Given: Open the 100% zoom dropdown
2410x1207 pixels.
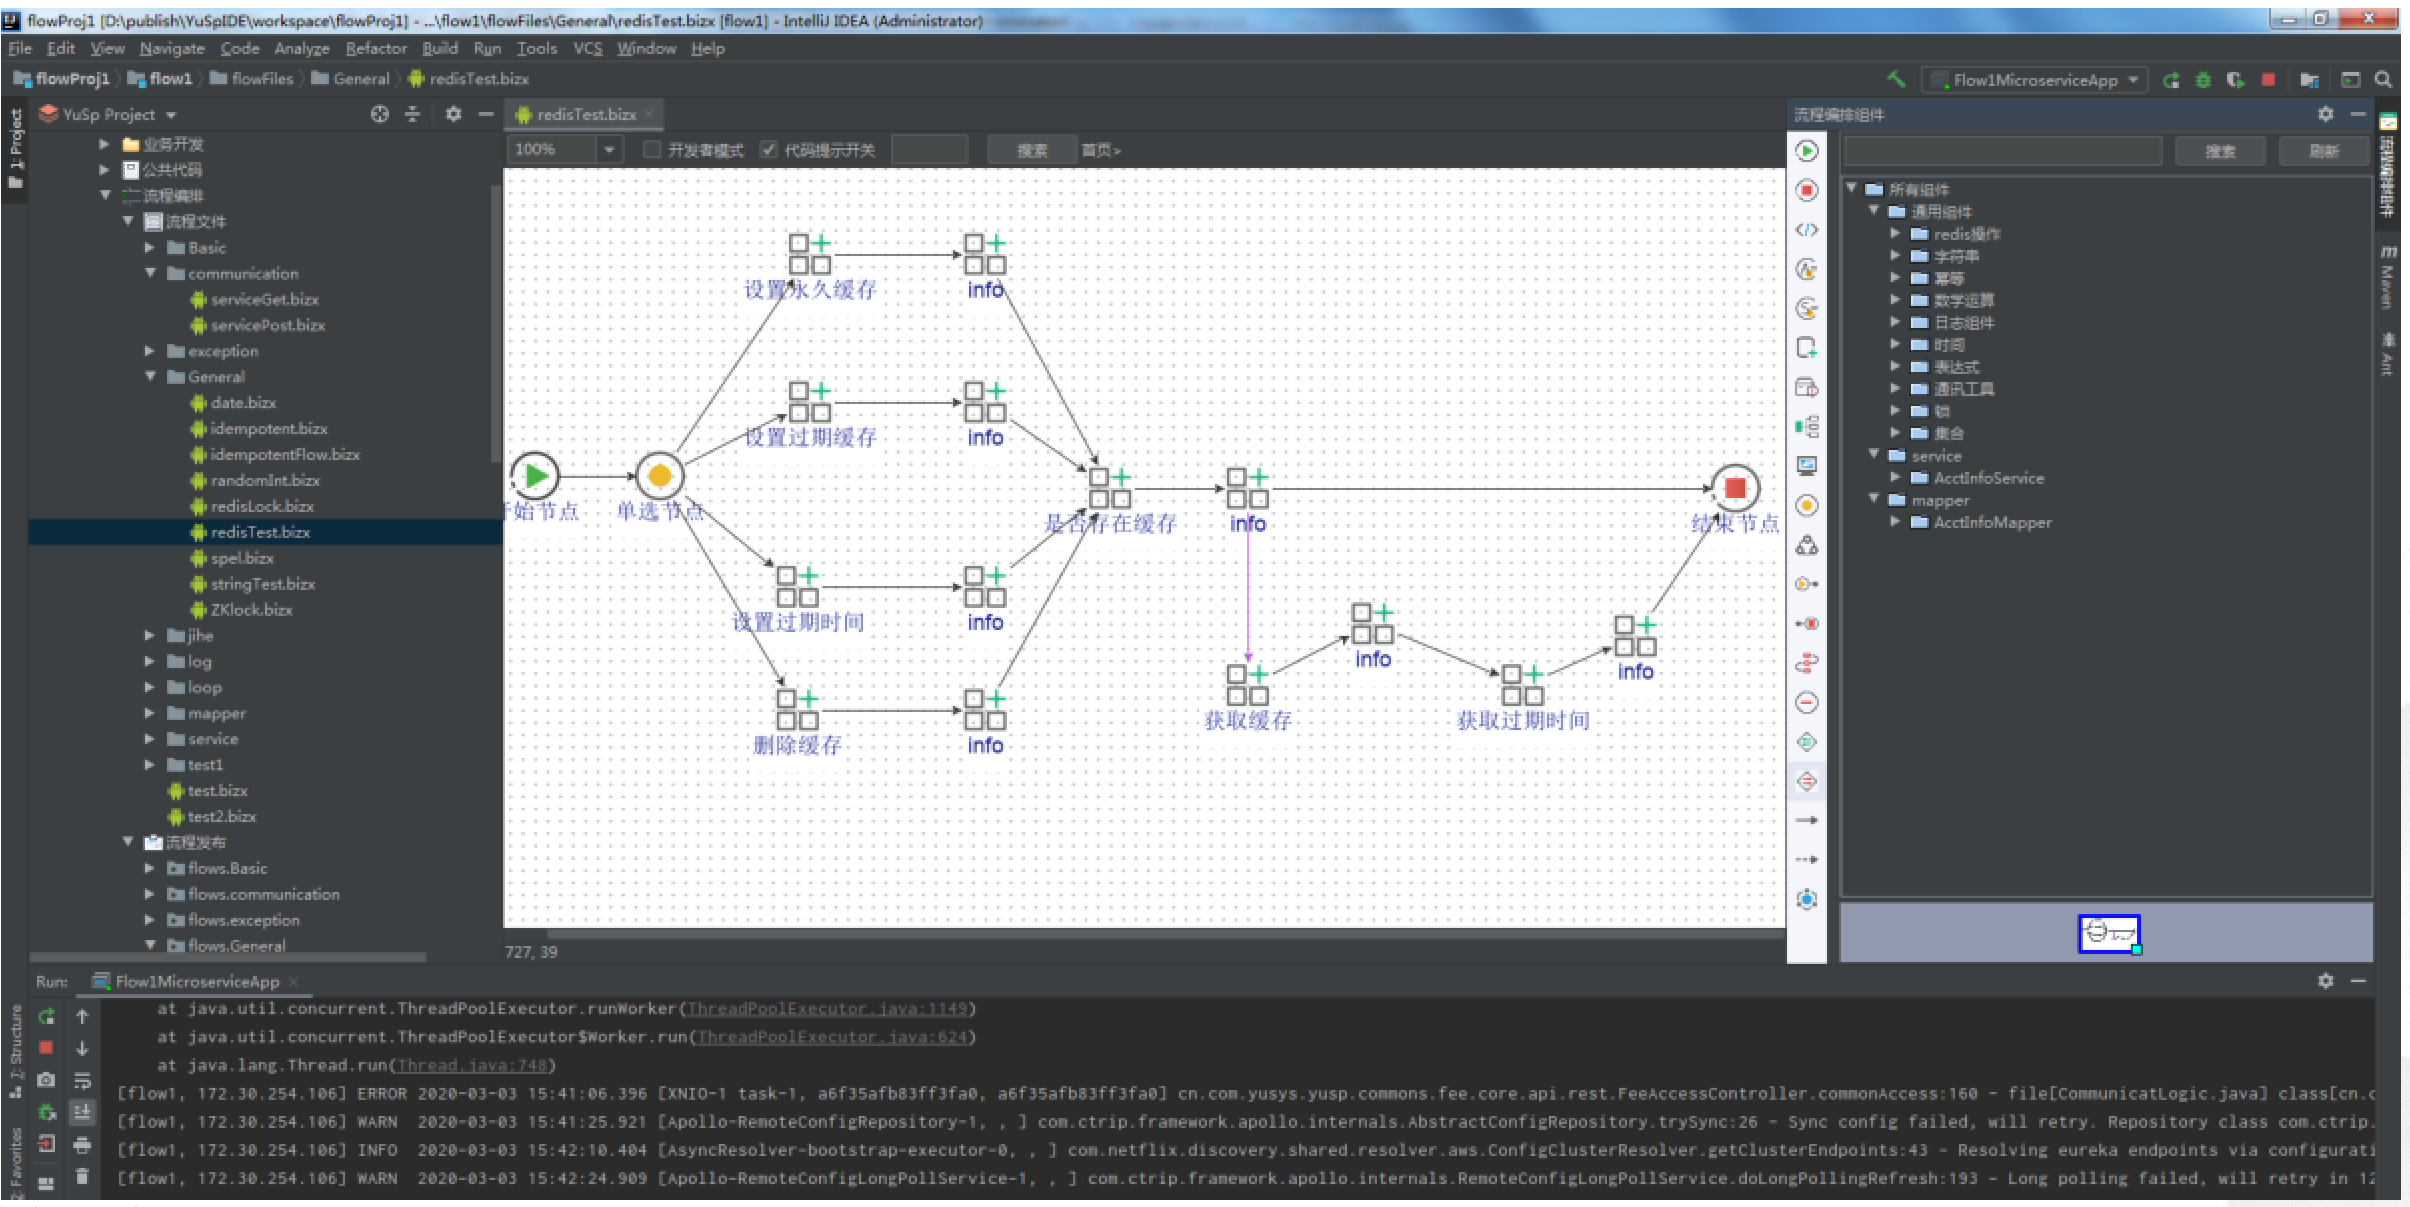Looking at the screenshot, I should [608, 150].
